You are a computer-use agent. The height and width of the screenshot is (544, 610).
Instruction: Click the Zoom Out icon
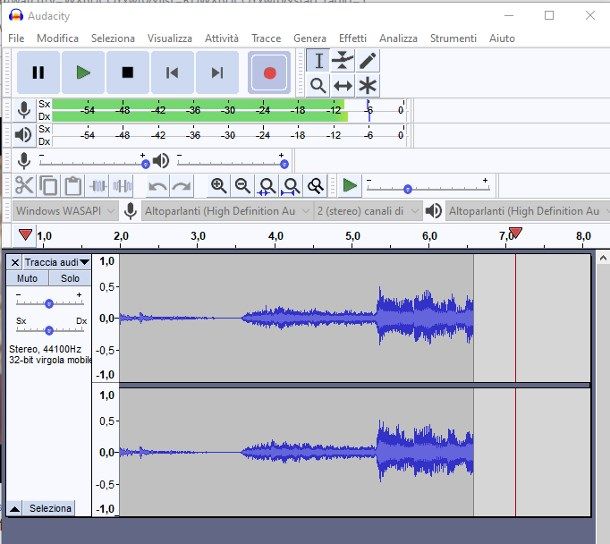point(242,186)
